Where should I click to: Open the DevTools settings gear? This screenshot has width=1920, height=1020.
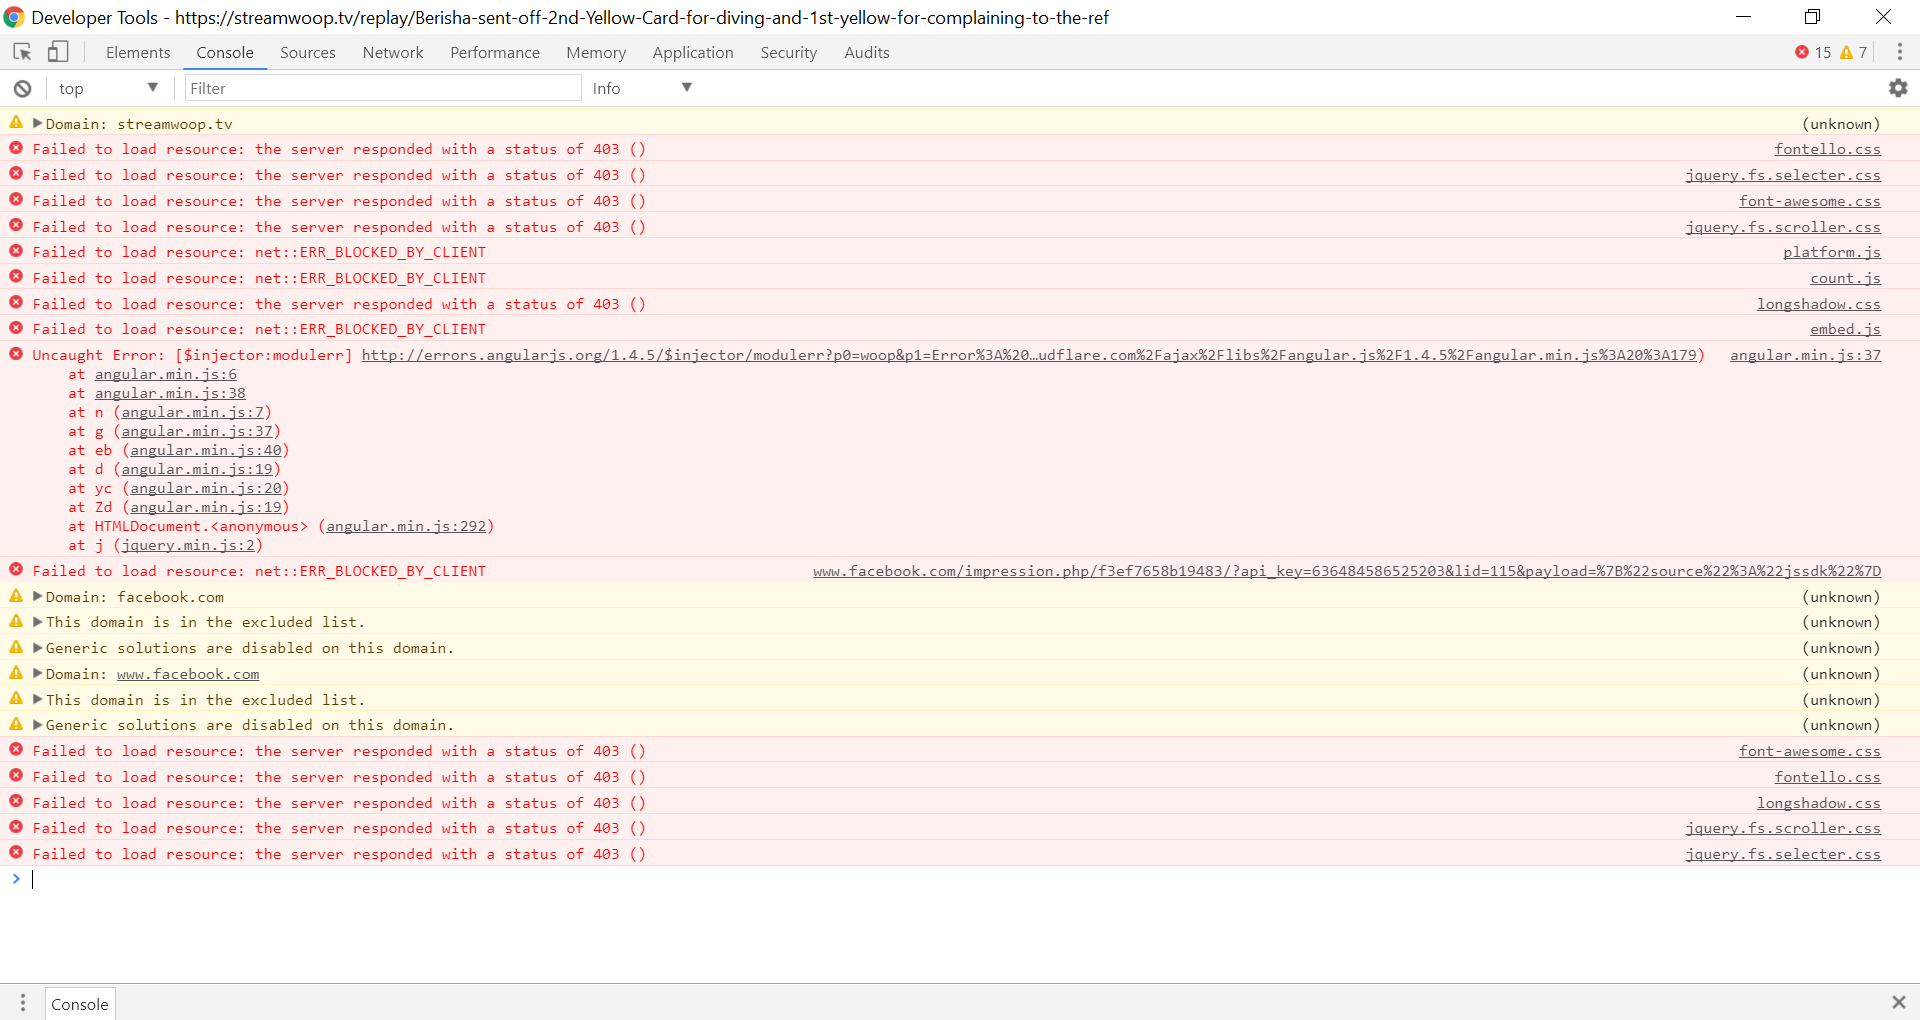point(1899,88)
